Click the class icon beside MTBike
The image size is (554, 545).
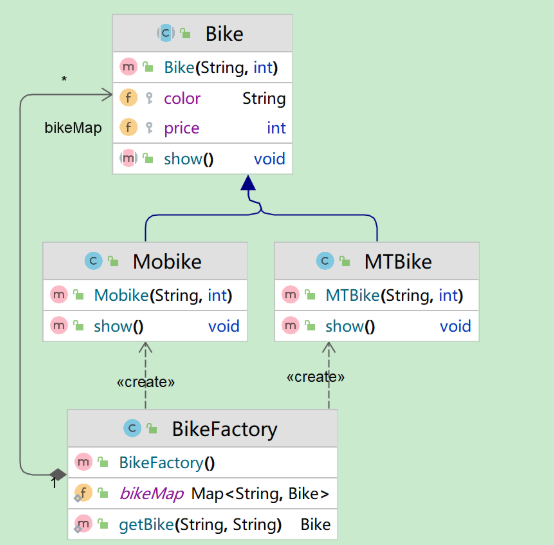click(325, 261)
